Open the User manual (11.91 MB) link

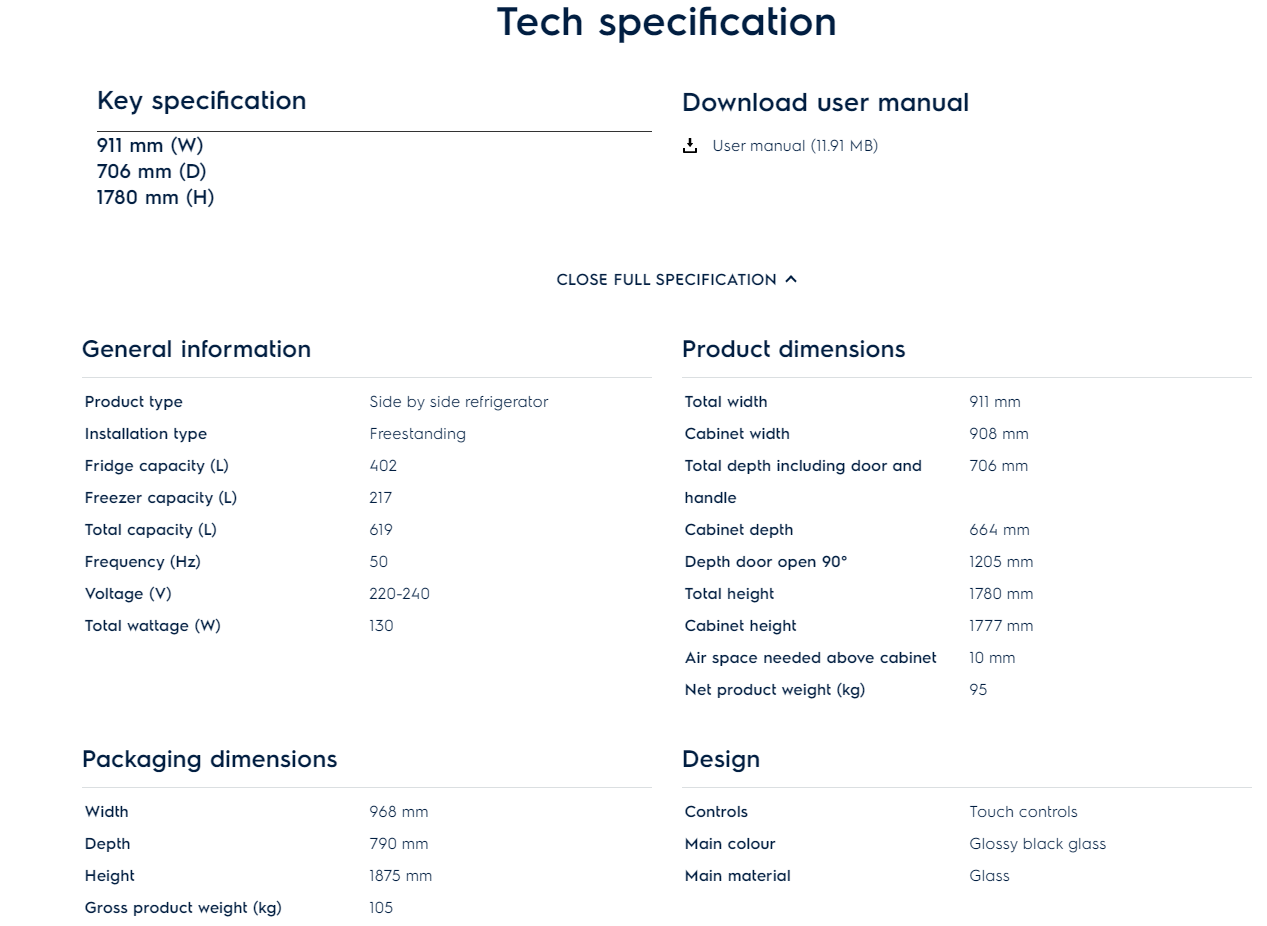(794, 146)
